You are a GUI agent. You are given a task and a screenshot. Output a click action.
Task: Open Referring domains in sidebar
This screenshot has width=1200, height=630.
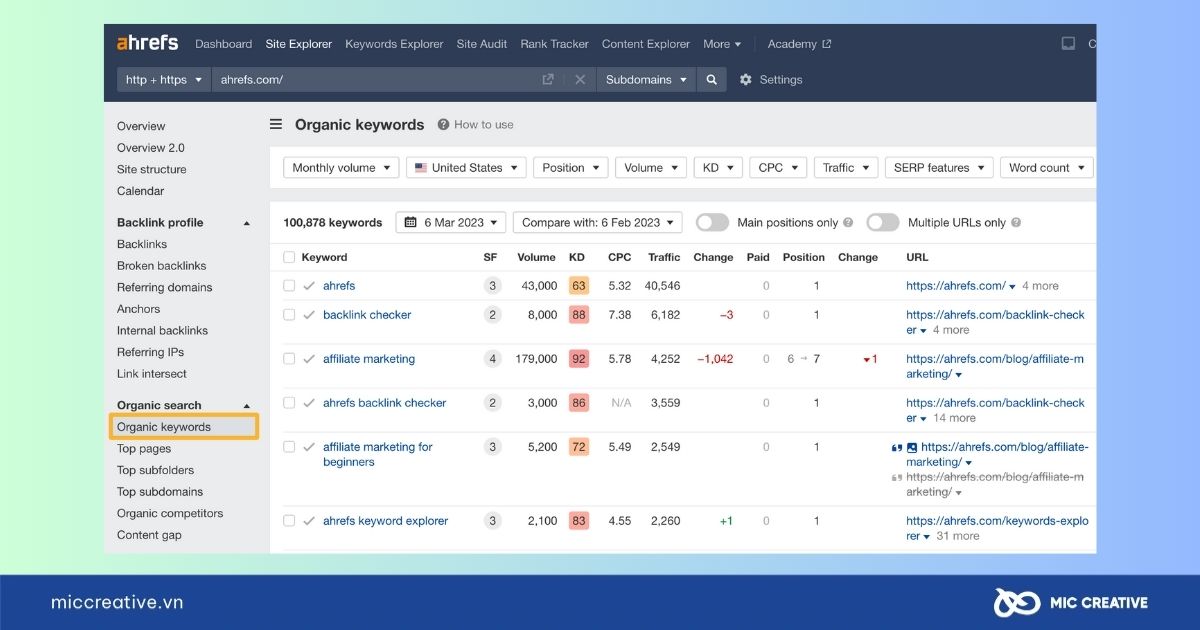tap(165, 288)
